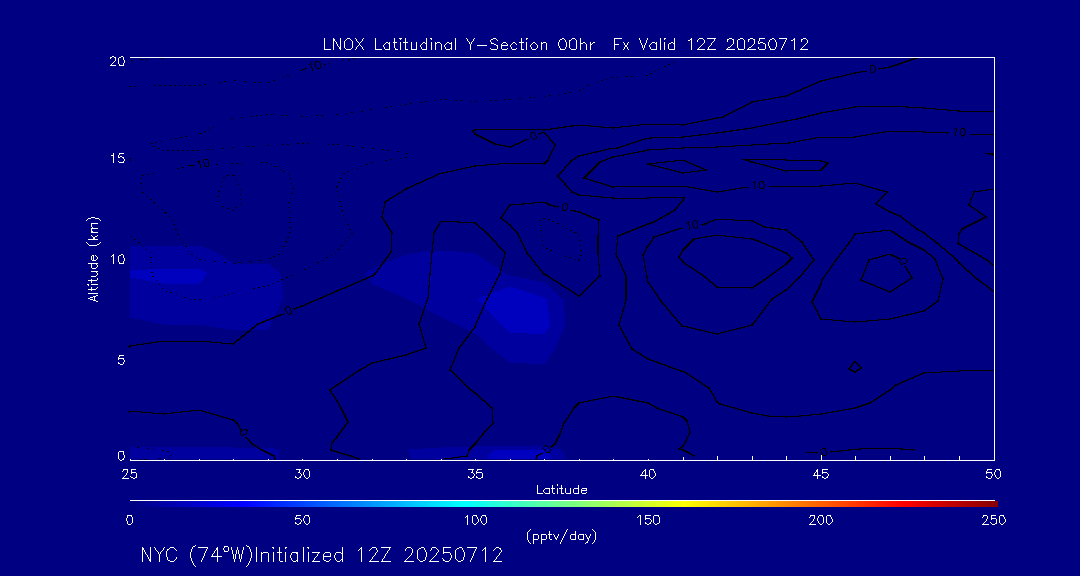Viewport: 1080px width, 576px height.
Task: Click the "(pptv/day)" units label
Action: tap(561, 536)
